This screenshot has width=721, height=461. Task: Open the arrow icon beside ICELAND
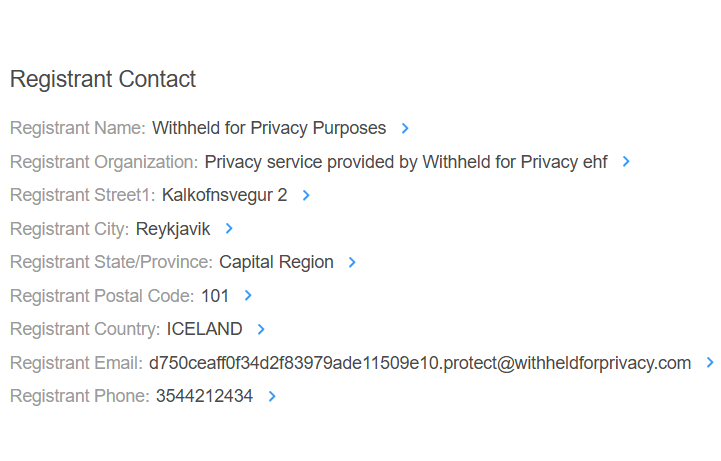click(x=261, y=329)
